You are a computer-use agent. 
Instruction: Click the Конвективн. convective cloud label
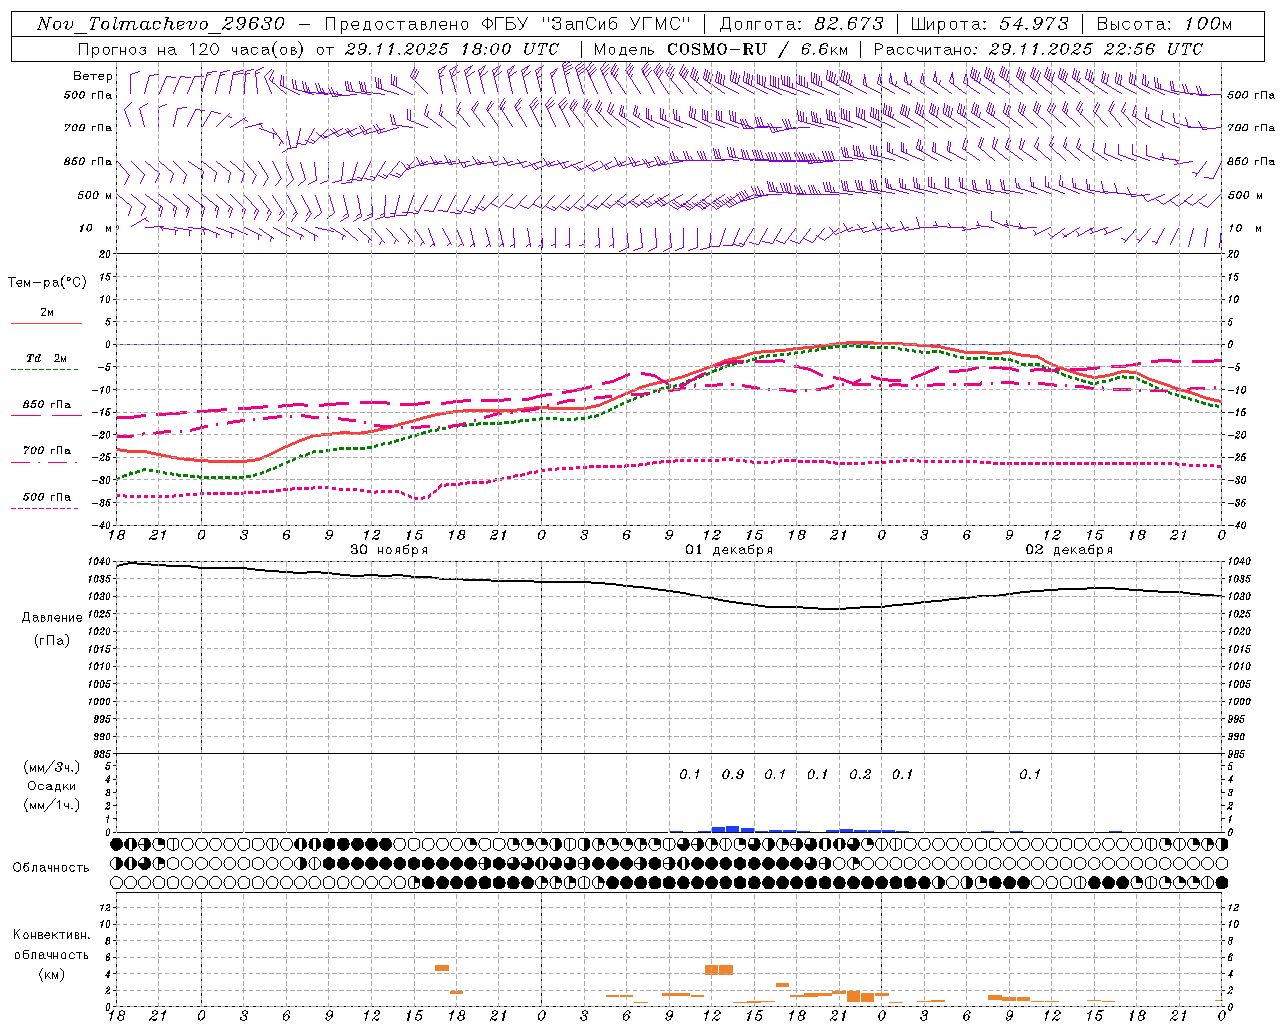click(51, 935)
